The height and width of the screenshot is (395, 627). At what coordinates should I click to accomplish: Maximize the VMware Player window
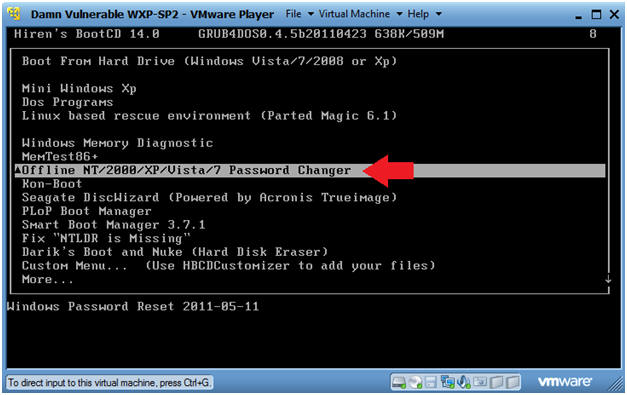(596, 15)
